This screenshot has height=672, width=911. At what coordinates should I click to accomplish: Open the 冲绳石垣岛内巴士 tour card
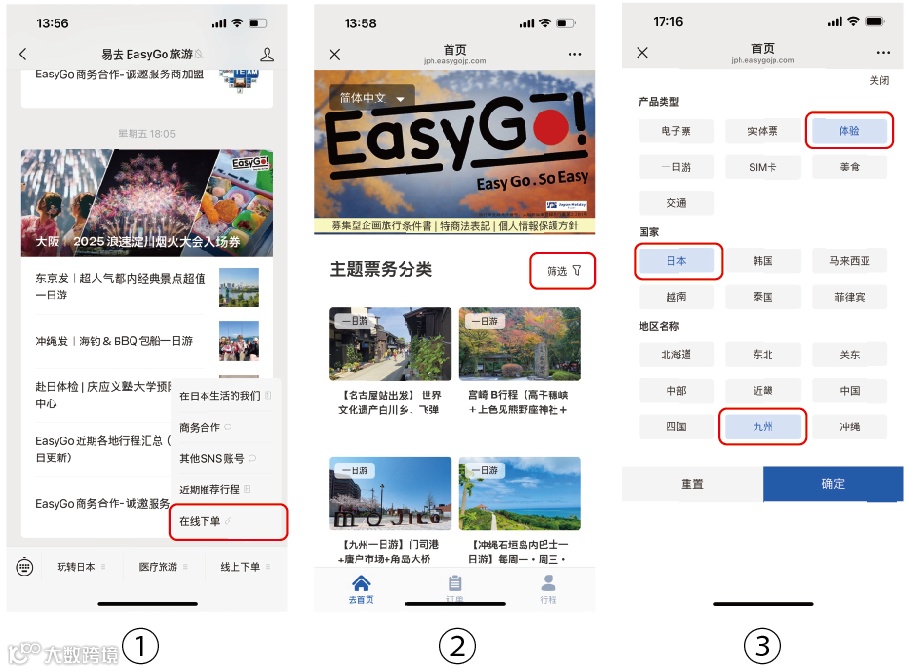click(x=519, y=511)
